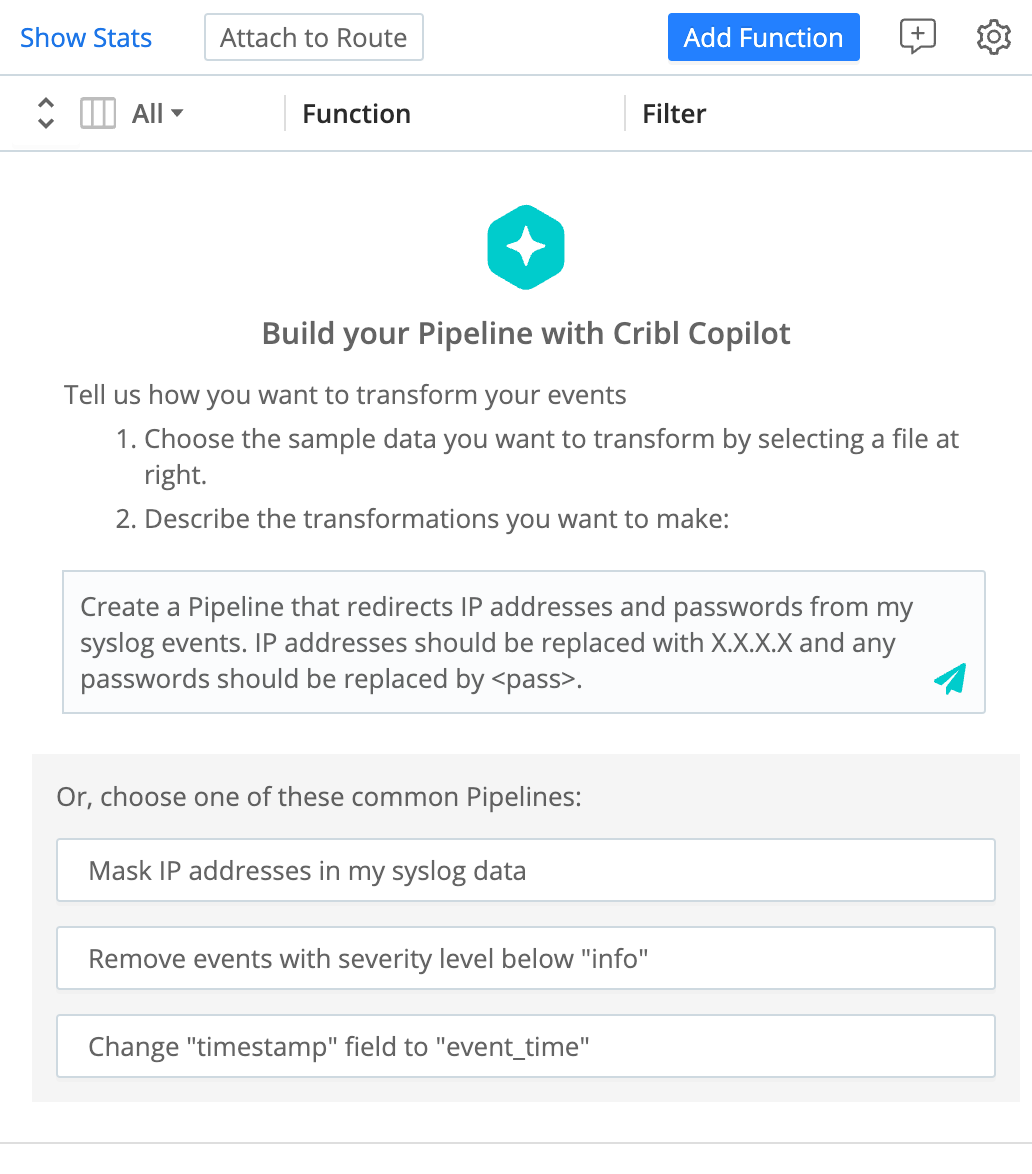Open Attach to Route
The image size is (1032, 1174).
[x=313, y=37]
